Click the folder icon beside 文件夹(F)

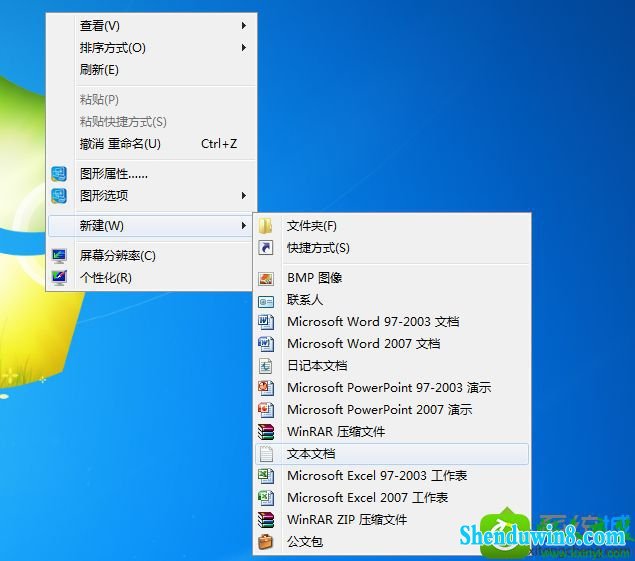266,226
